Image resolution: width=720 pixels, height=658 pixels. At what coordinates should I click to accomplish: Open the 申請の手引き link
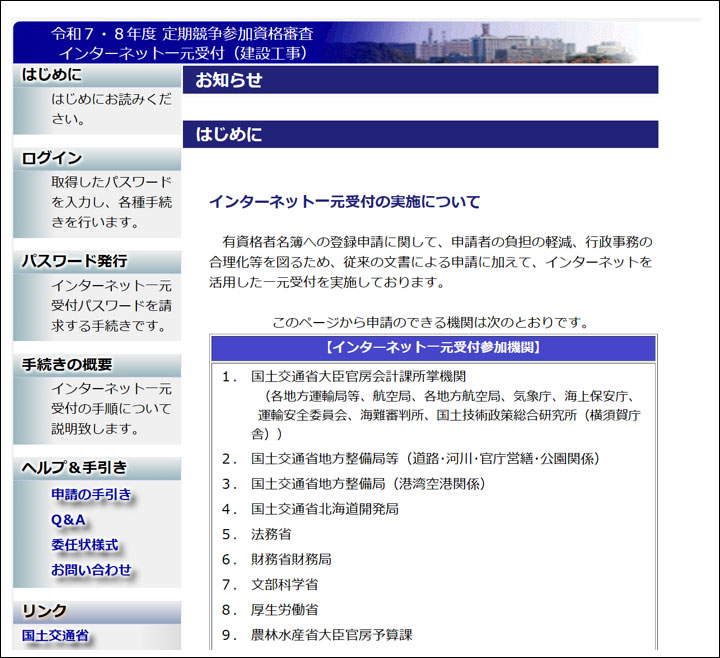click(x=91, y=495)
